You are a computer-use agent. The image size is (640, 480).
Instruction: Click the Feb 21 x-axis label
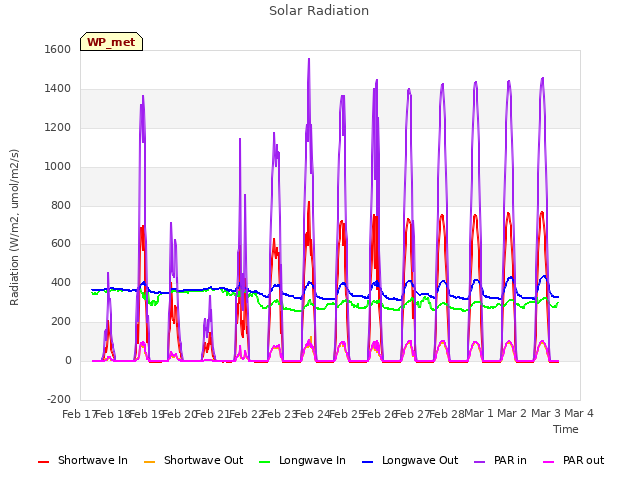pyautogui.click(x=212, y=414)
